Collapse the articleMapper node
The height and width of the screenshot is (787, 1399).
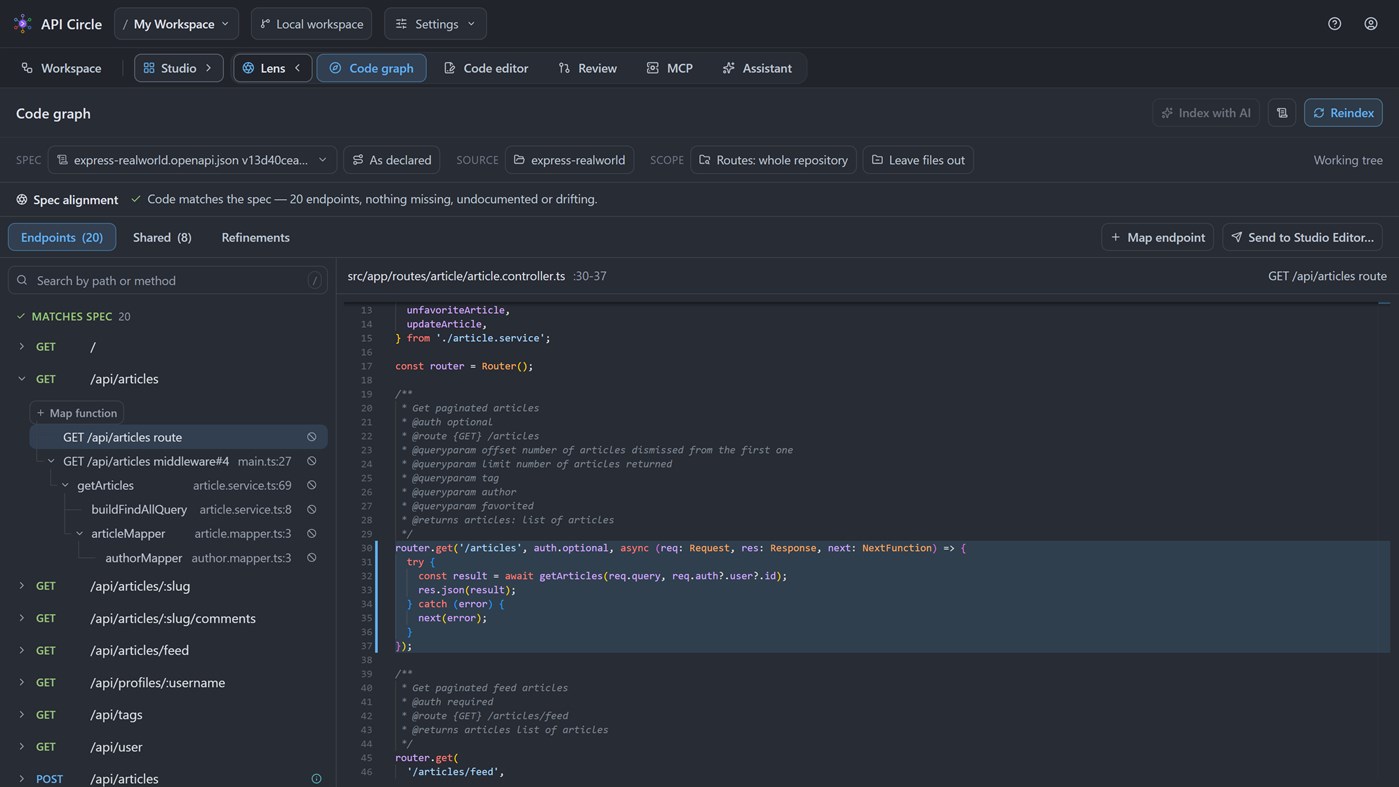[79, 533]
